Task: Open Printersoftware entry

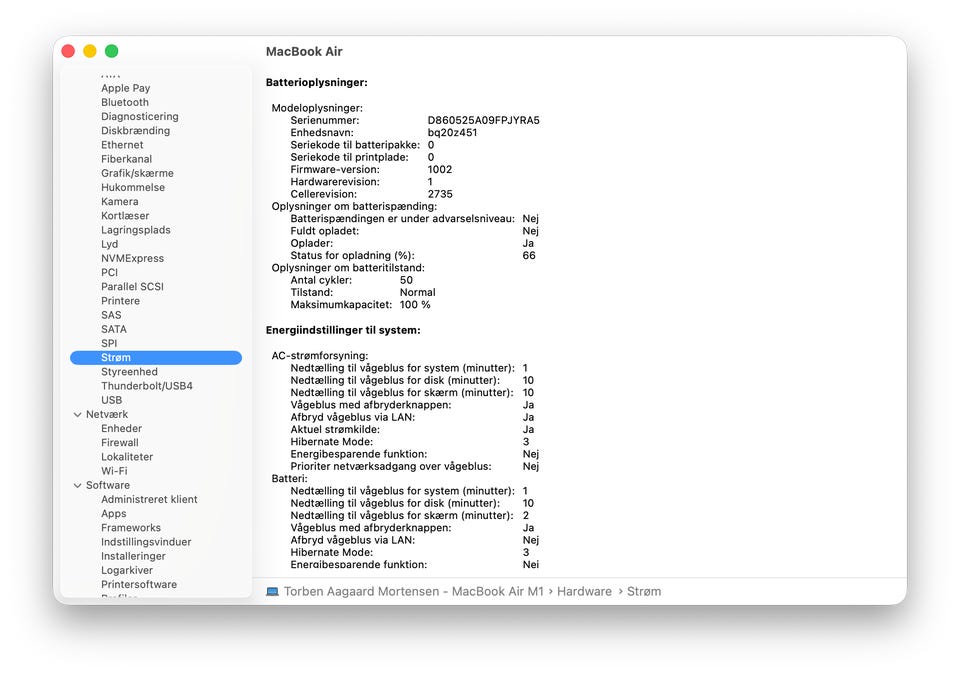Action: tap(139, 584)
